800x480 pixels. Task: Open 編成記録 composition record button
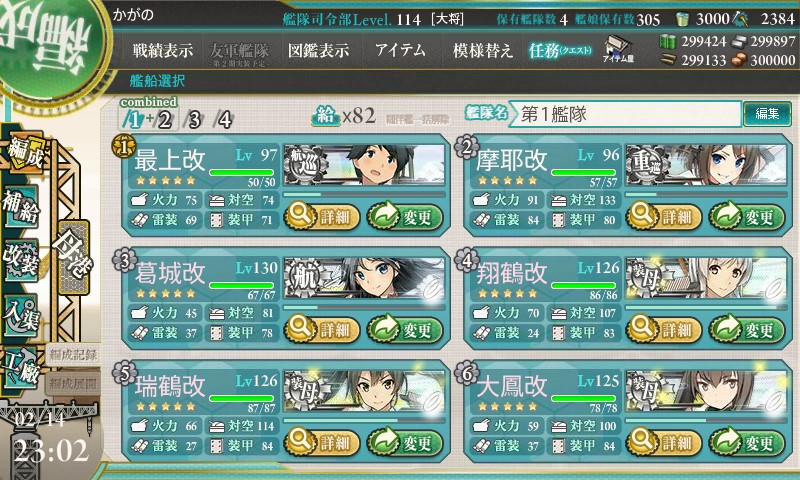(72, 355)
